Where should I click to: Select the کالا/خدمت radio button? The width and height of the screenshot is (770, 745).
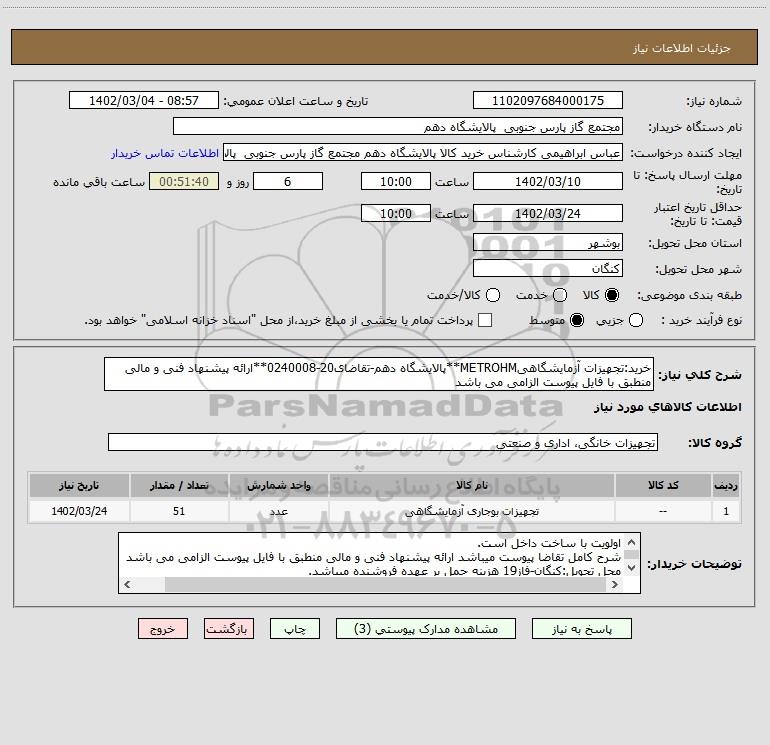click(493, 295)
